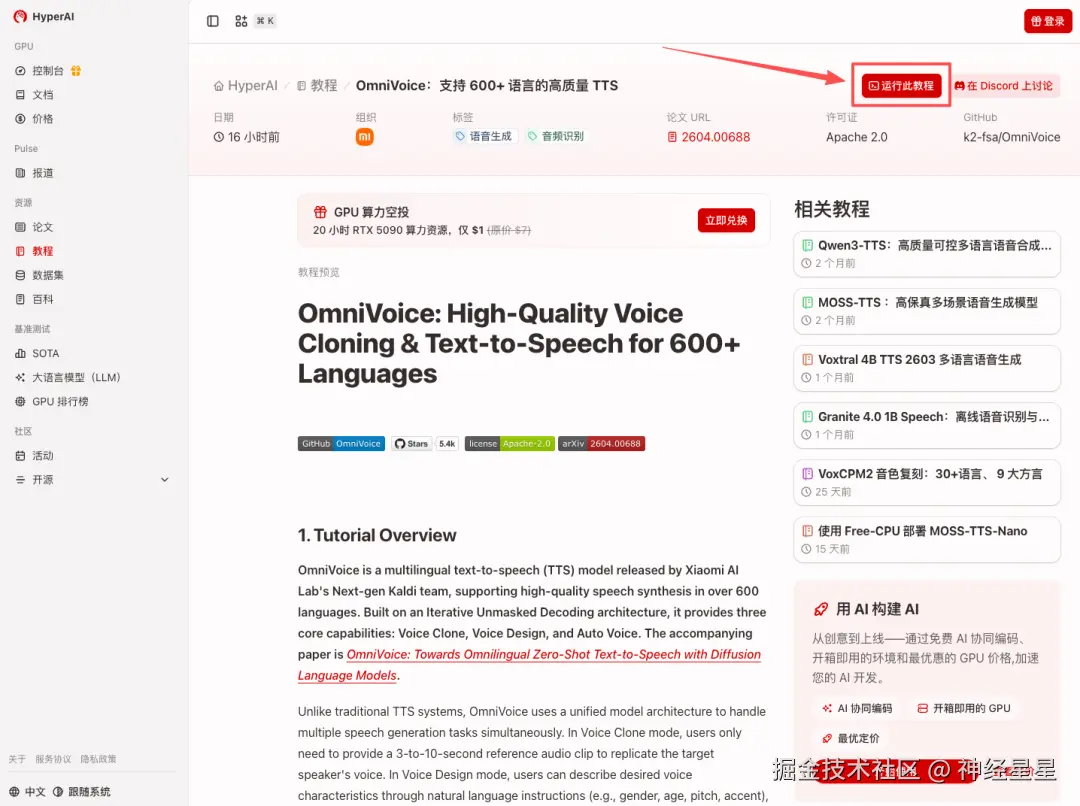Open 控制台 in sidebar
This screenshot has width=1080, height=806.
pyautogui.click(x=48, y=71)
